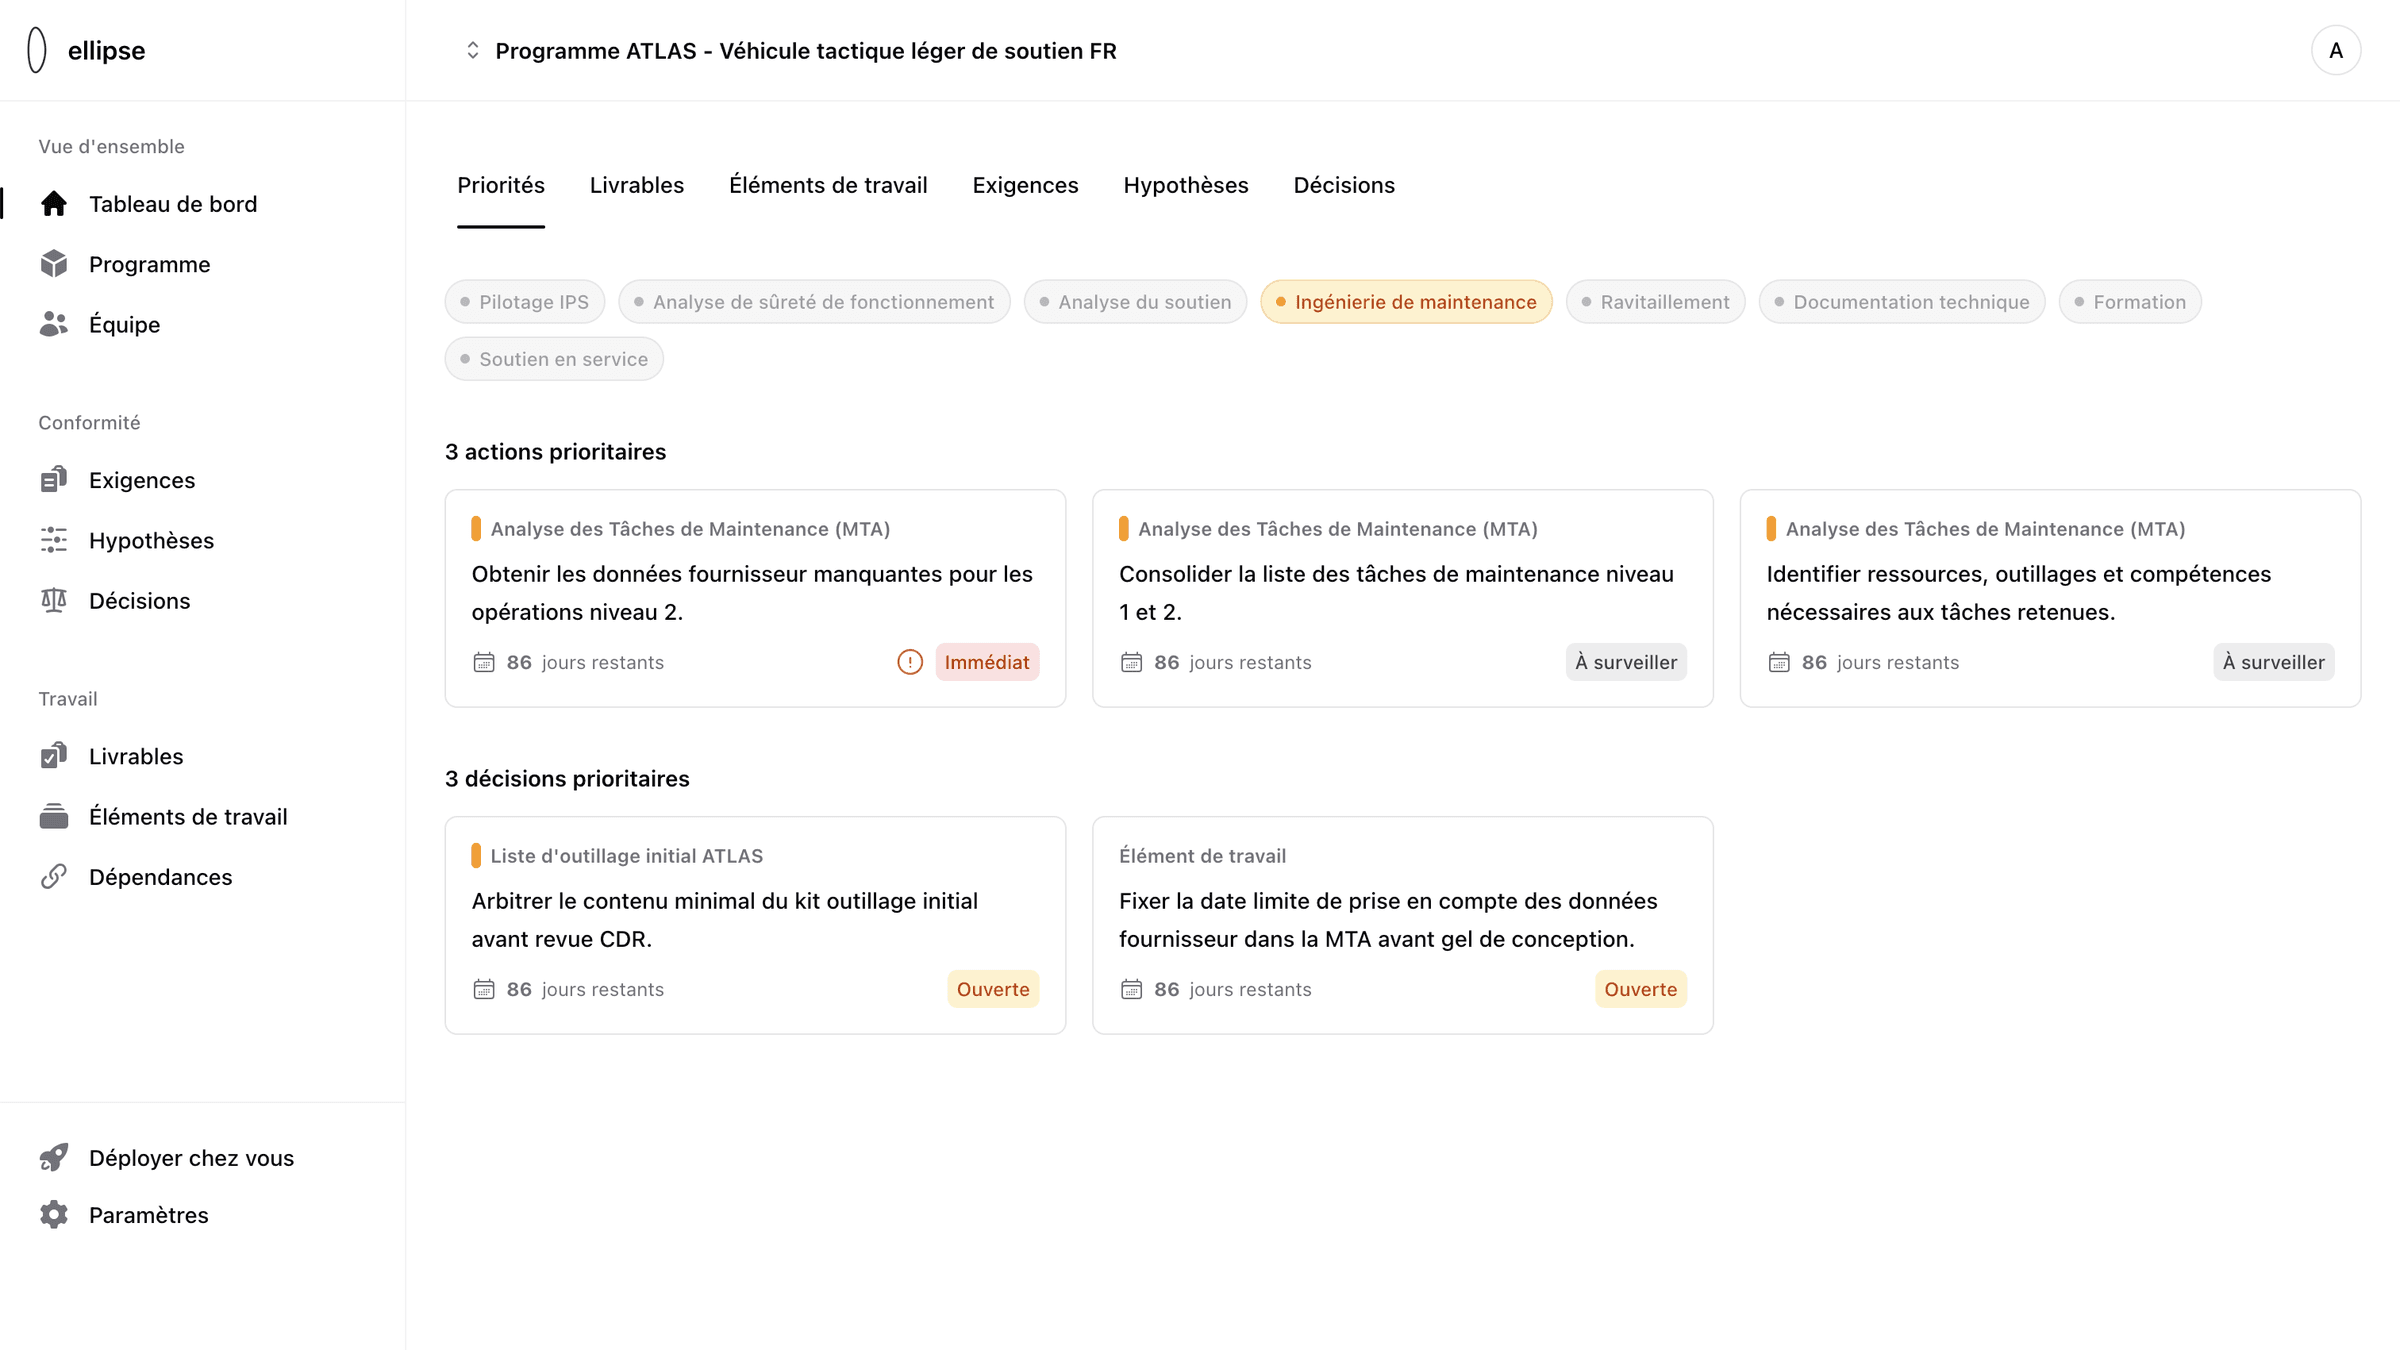Click orange marker on Liste d'outillage initial ATLAS
2400x1350 pixels.
(476, 856)
